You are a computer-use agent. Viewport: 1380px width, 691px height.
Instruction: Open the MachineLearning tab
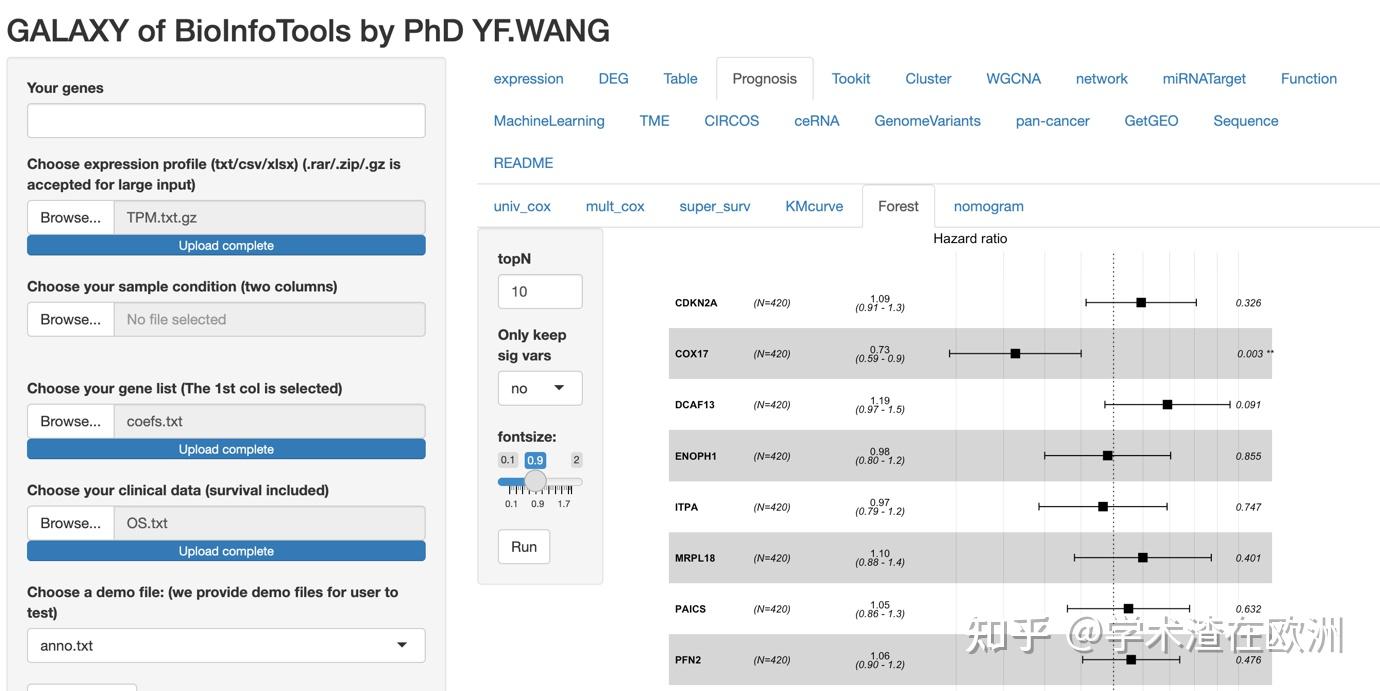coord(549,120)
